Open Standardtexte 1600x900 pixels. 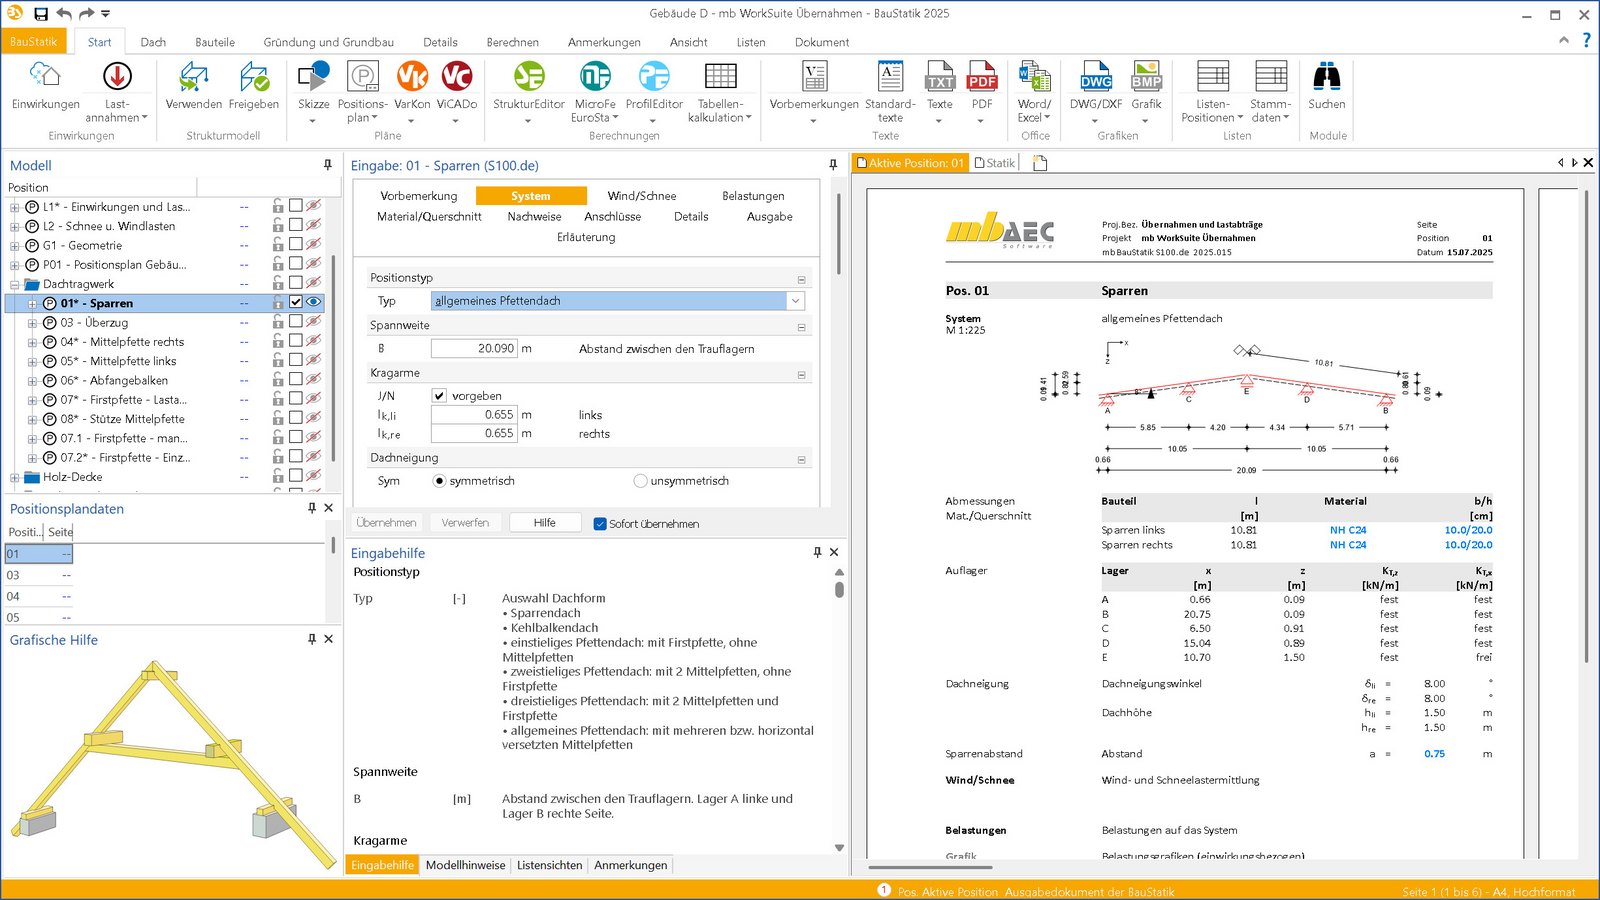click(x=890, y=90)
